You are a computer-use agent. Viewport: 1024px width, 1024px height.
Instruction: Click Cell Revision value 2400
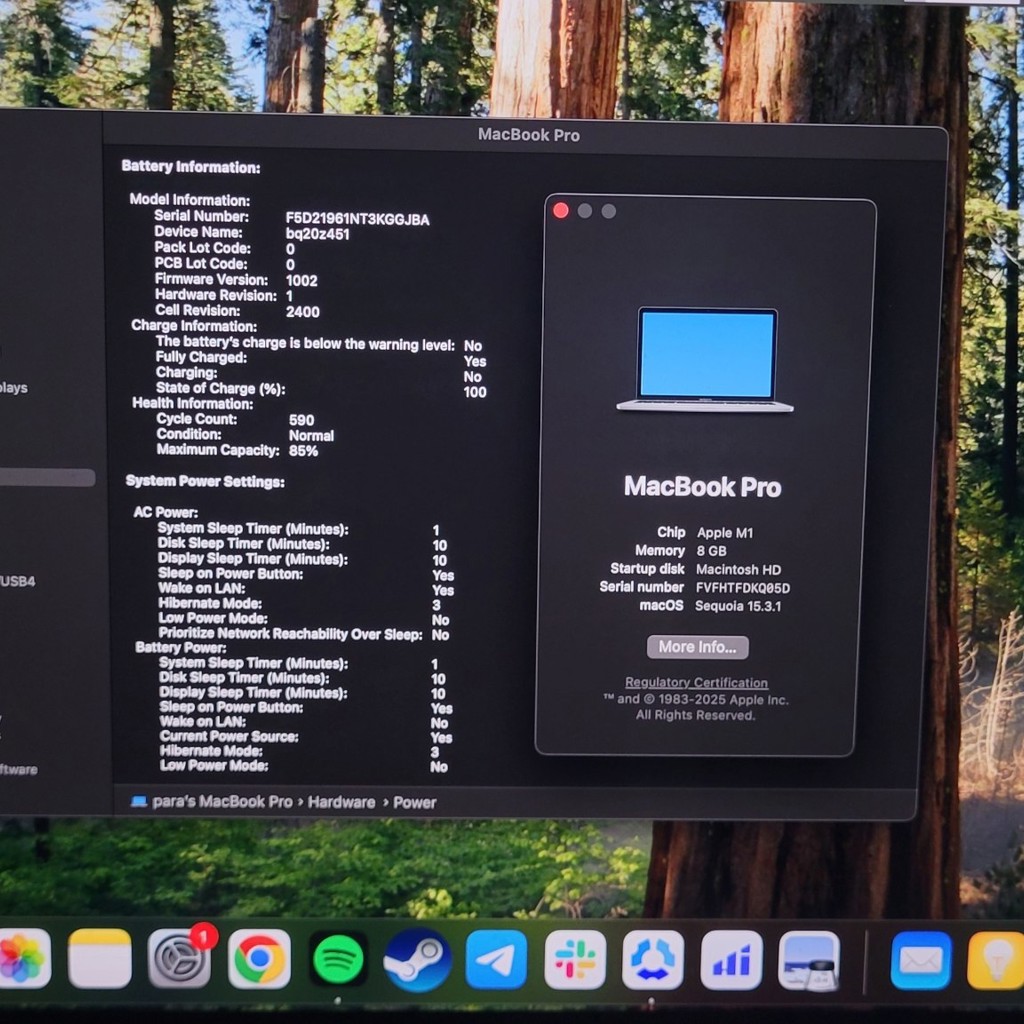(x=303, y=312)
